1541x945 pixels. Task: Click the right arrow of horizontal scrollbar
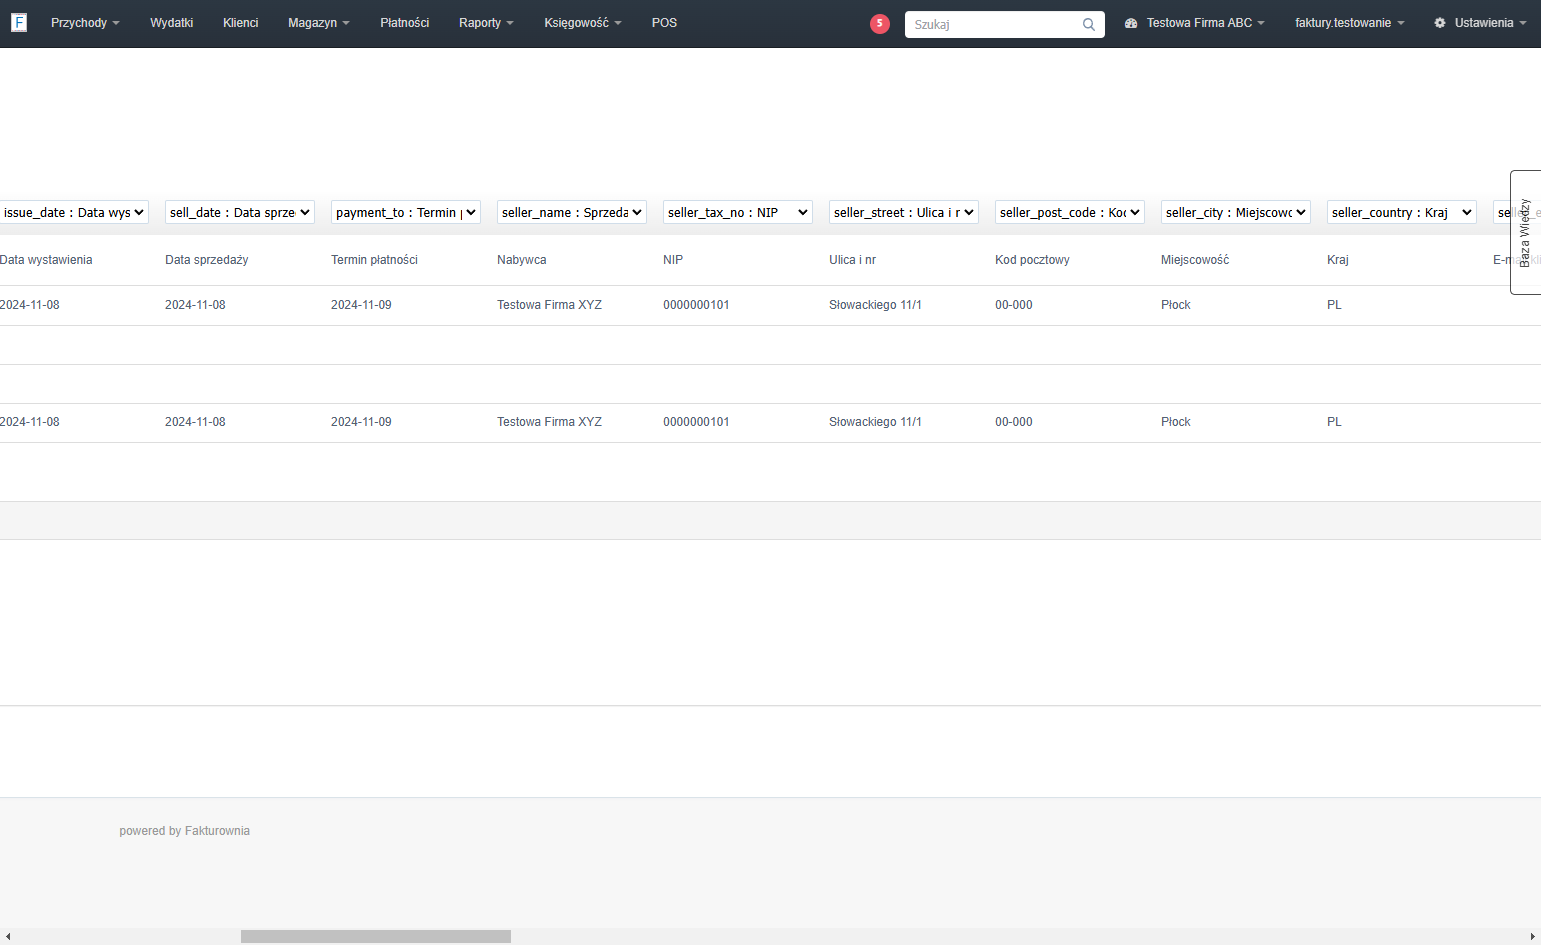[1533, 937]
